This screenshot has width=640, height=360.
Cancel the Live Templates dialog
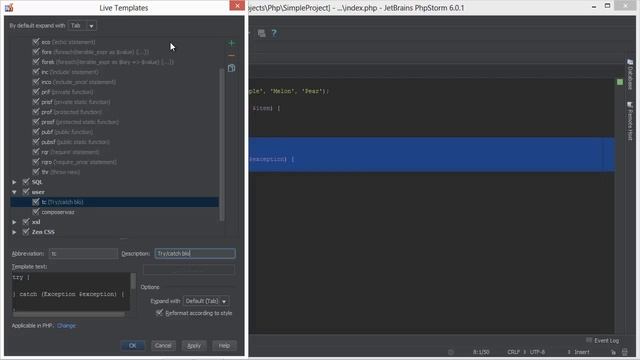pos(163,346)
